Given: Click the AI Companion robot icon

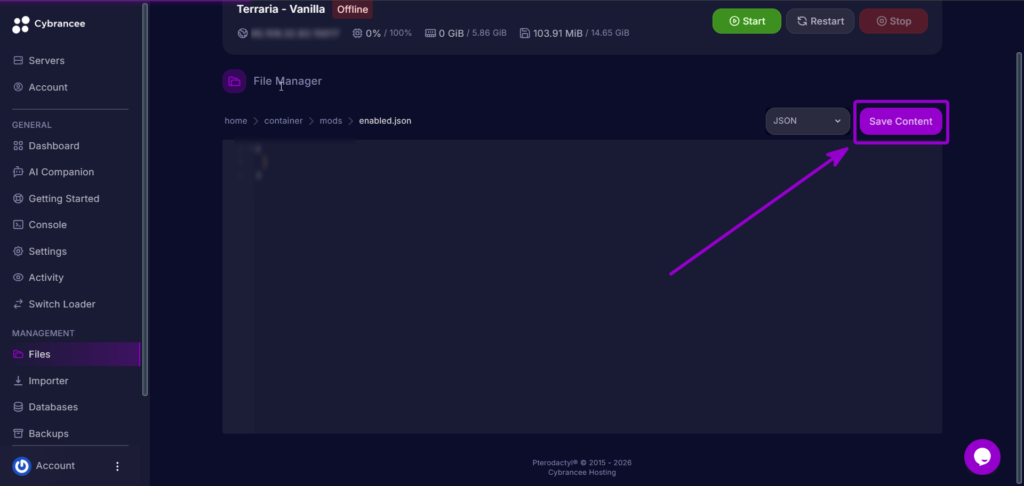Looking at the screenshot, I should click(x=18, y=172).
